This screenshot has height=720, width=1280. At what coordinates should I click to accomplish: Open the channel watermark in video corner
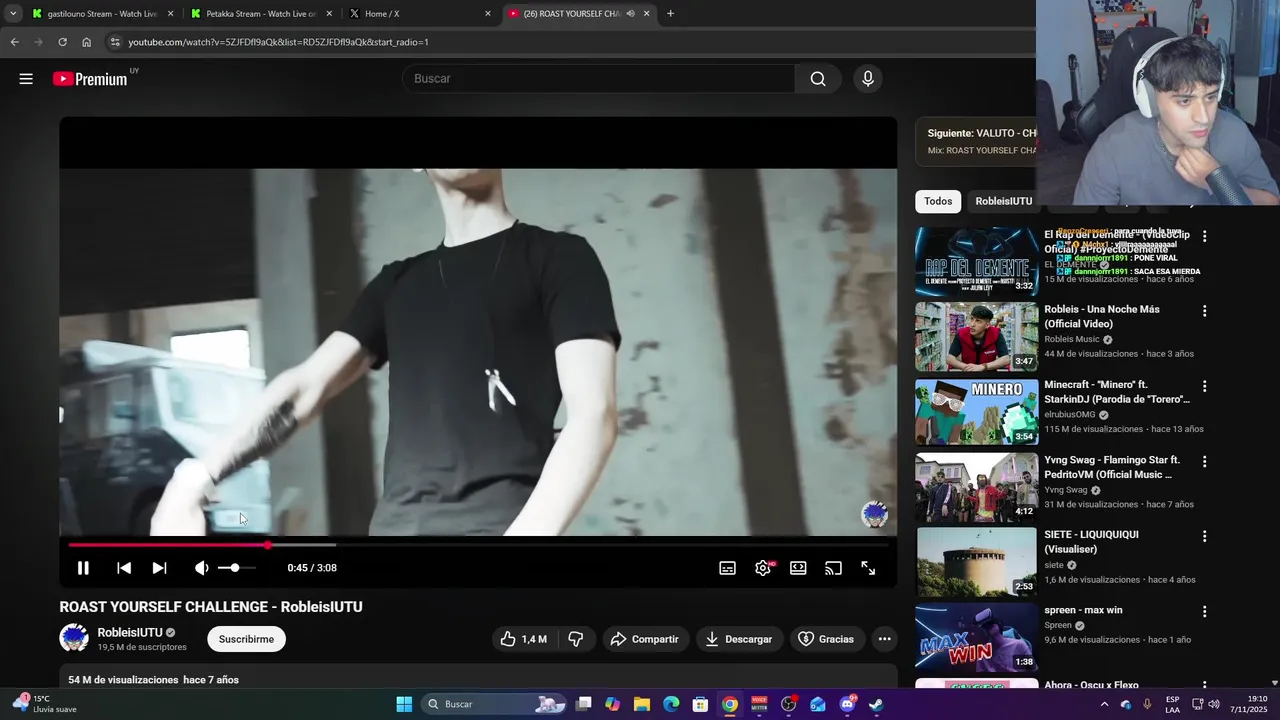tap(875, 514)
